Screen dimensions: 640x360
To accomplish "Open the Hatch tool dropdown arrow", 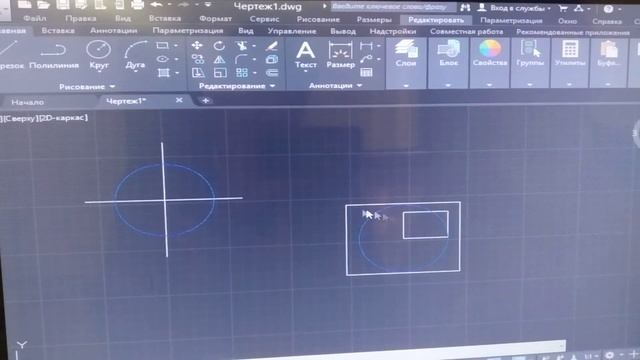I will (x=177, y=73).
